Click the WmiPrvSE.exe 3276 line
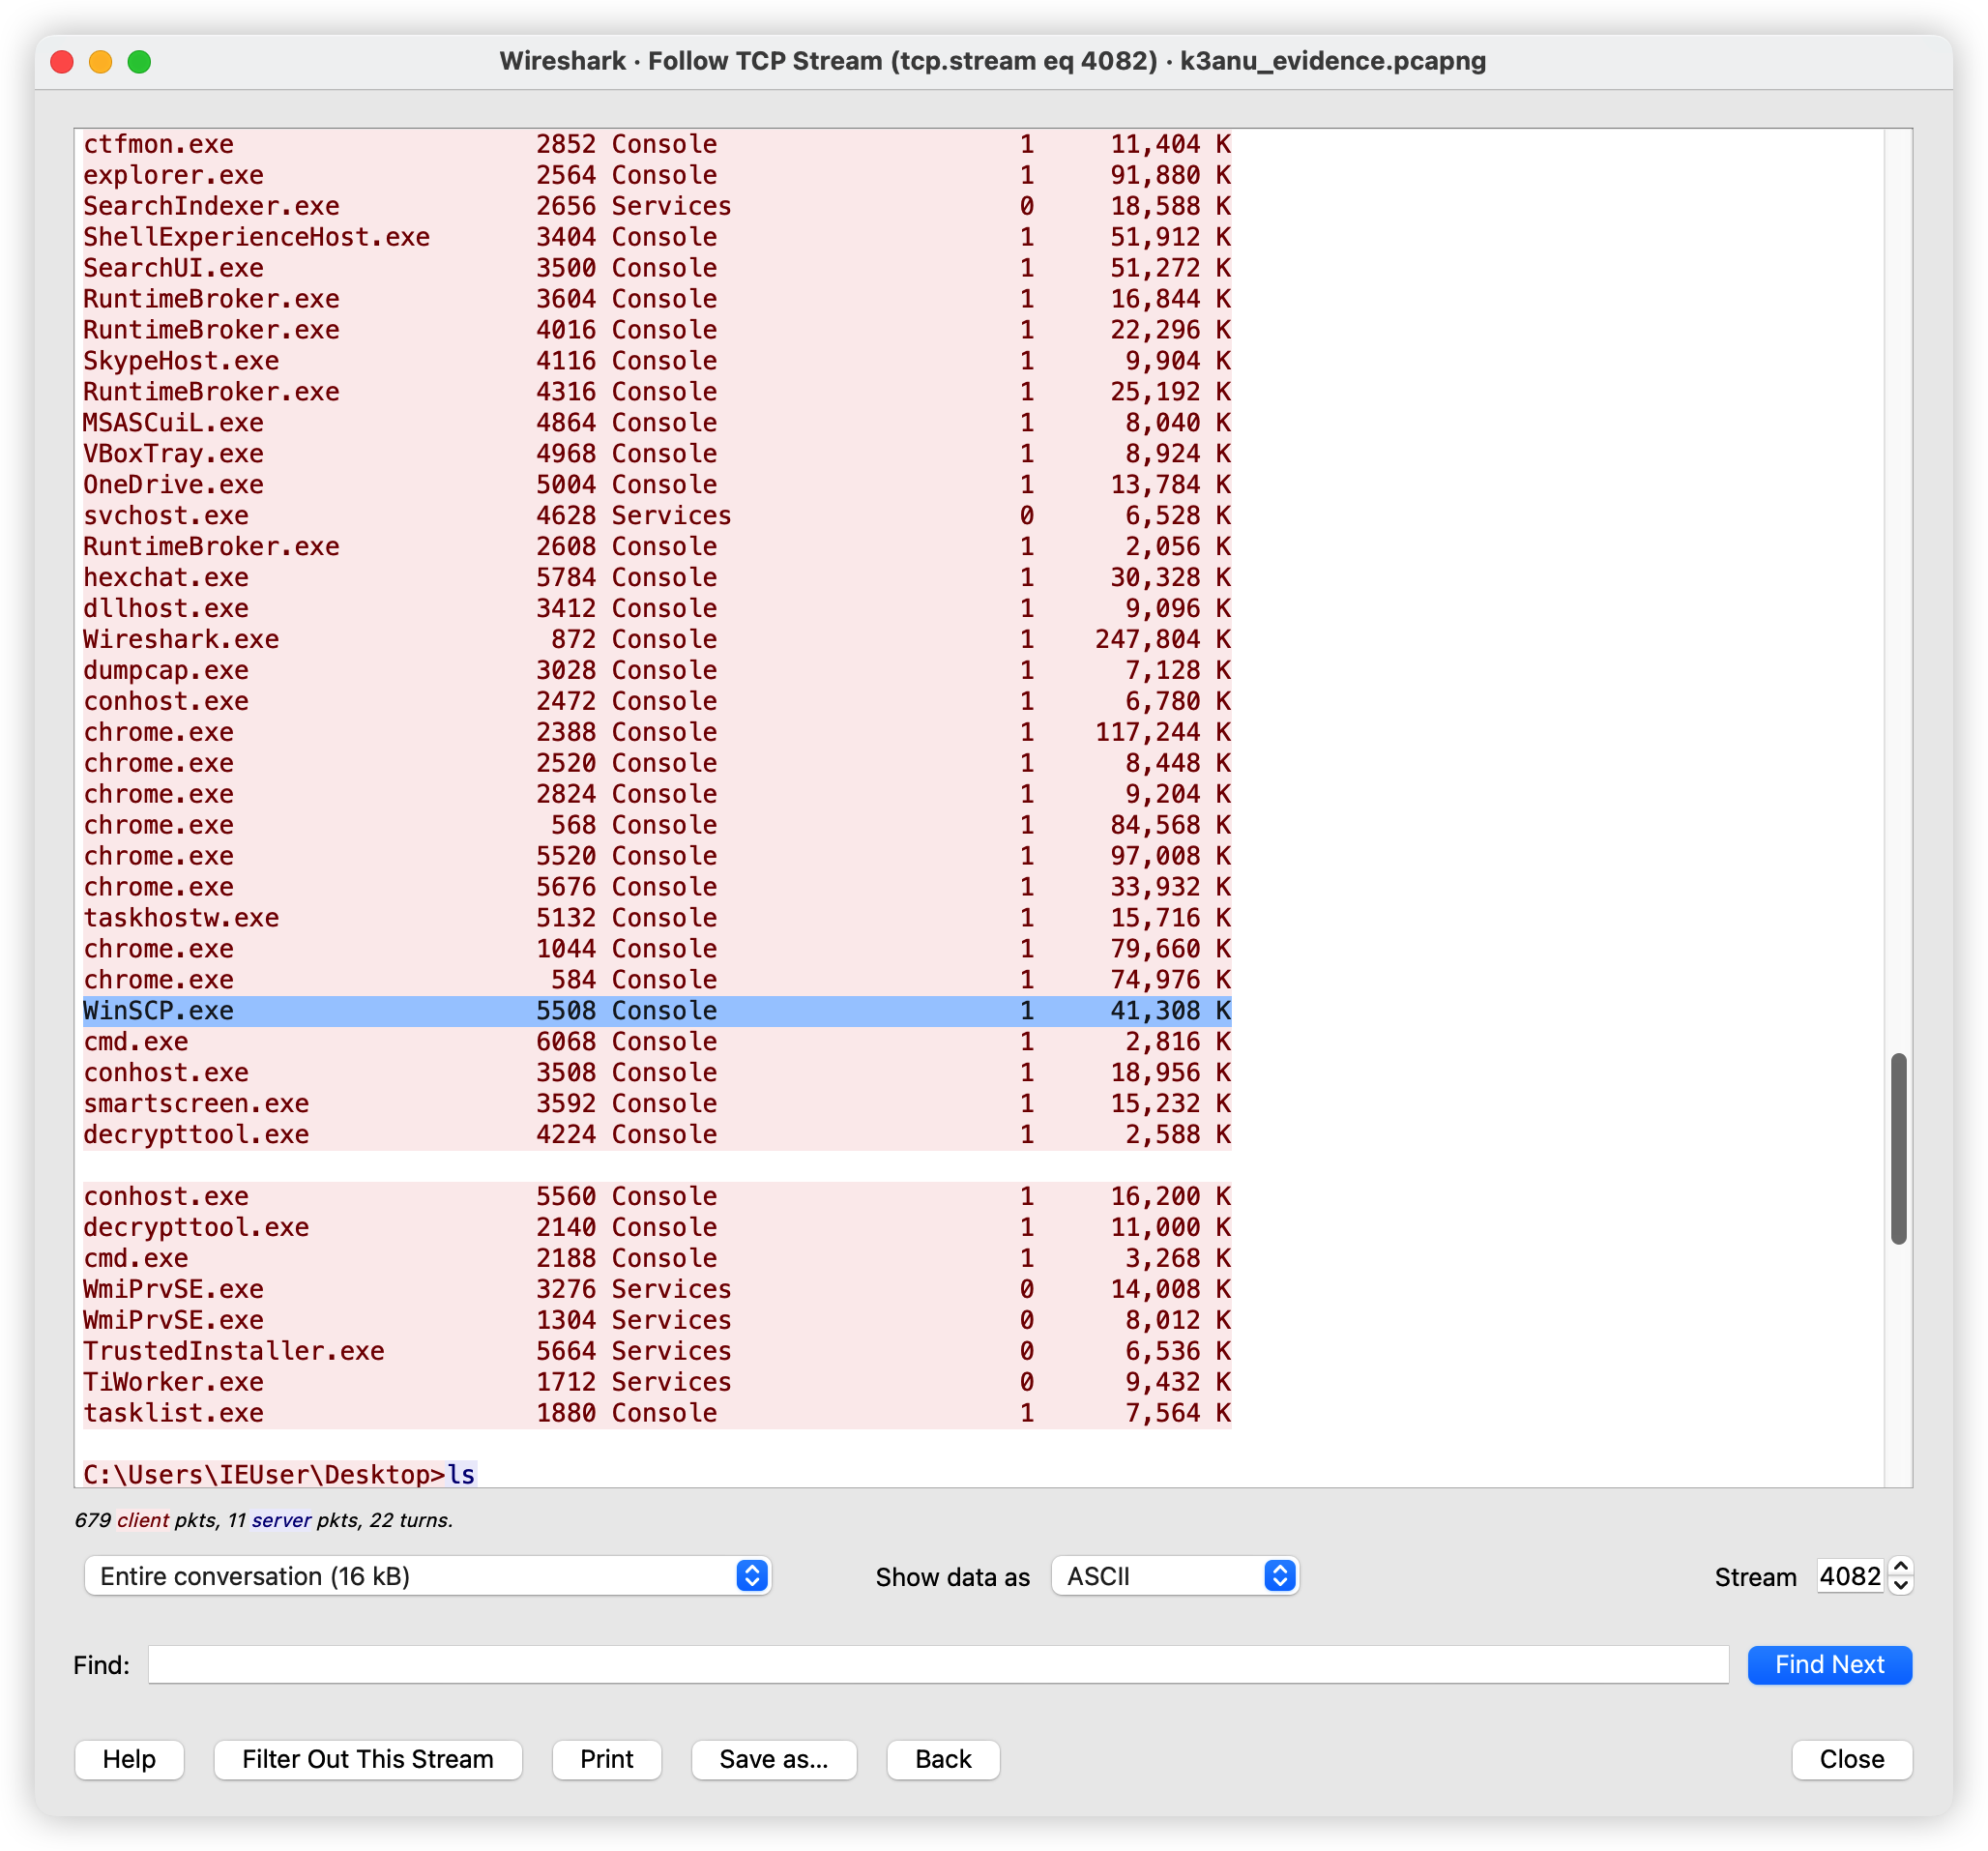Image resolution: width=1988 pixels, height=1851 pixels. pos(657,1290)
